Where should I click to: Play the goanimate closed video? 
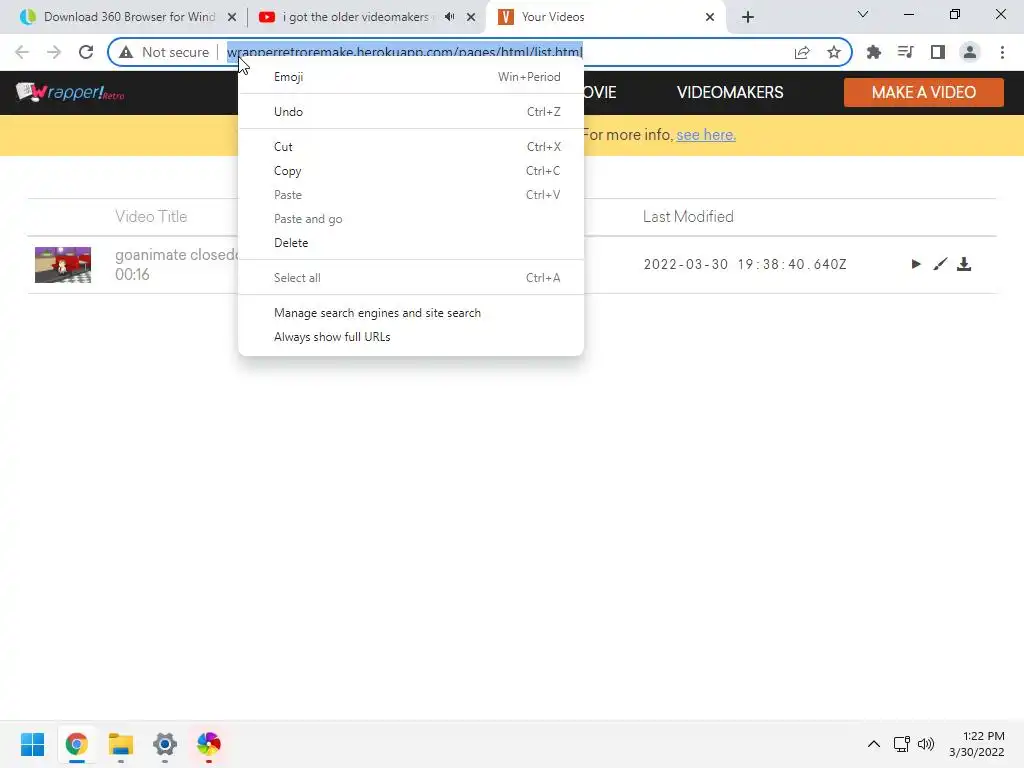pos(916,264)
